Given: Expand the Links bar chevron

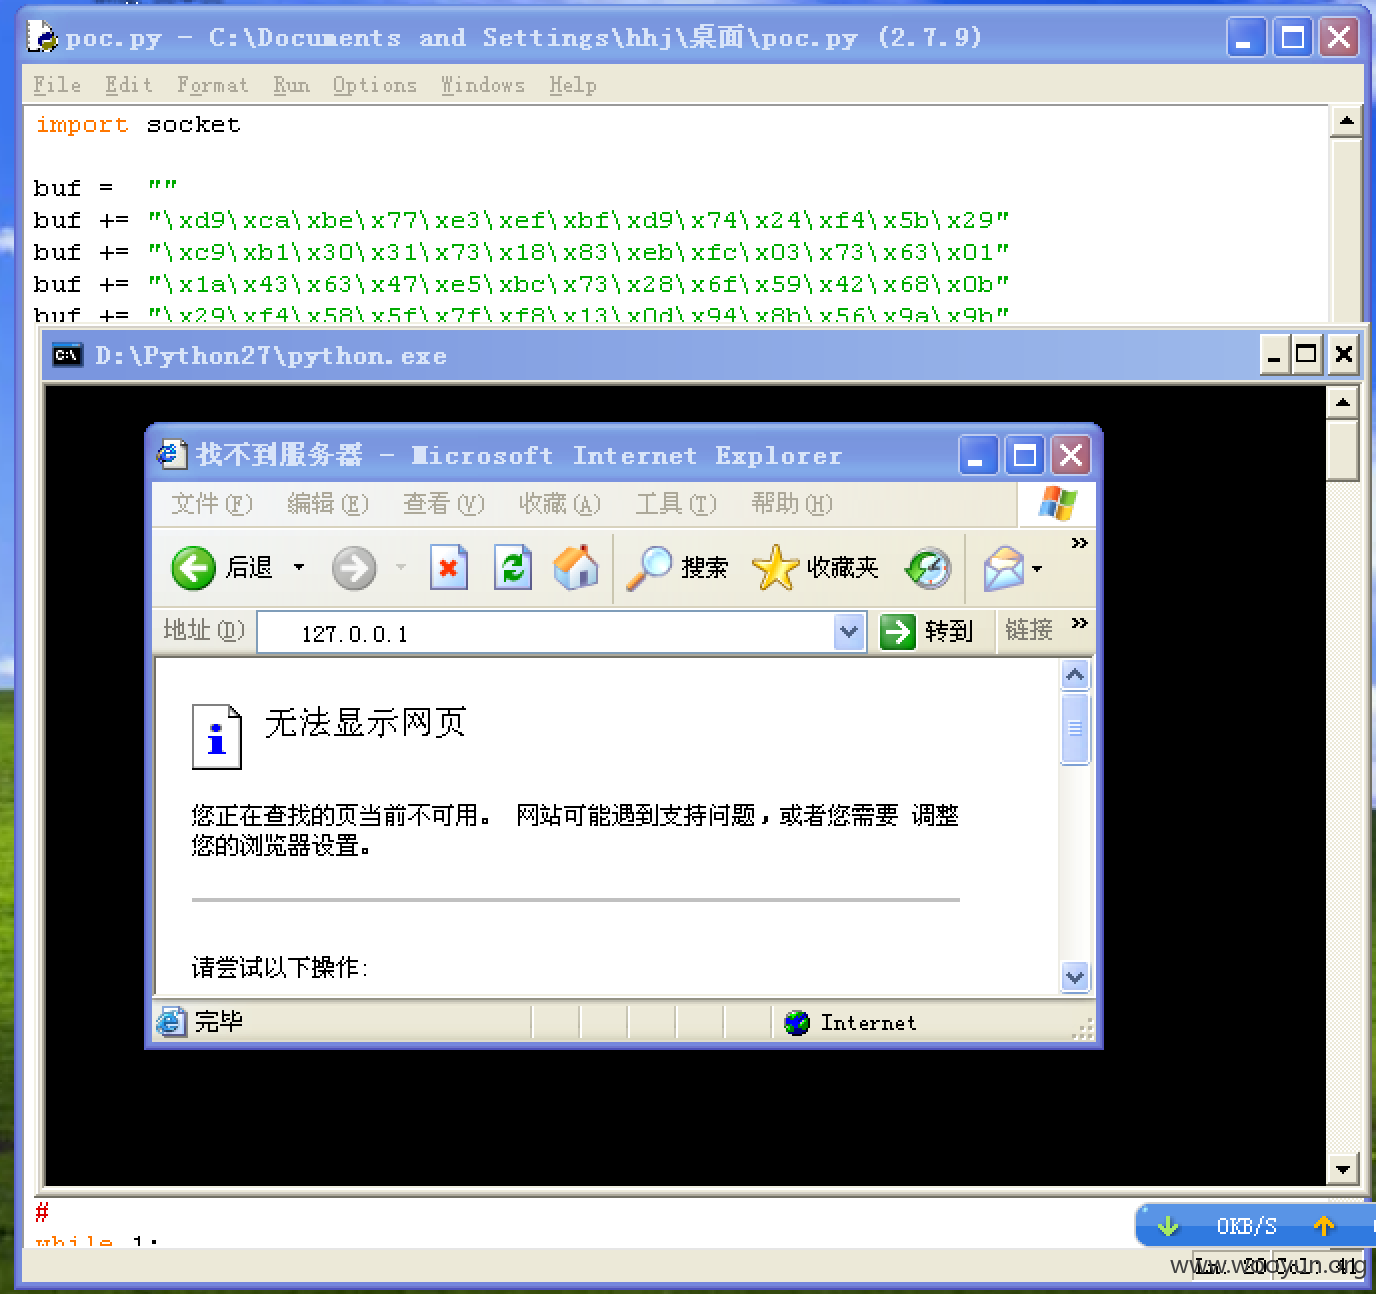Looking at the screenshot, I should 1079,623.
